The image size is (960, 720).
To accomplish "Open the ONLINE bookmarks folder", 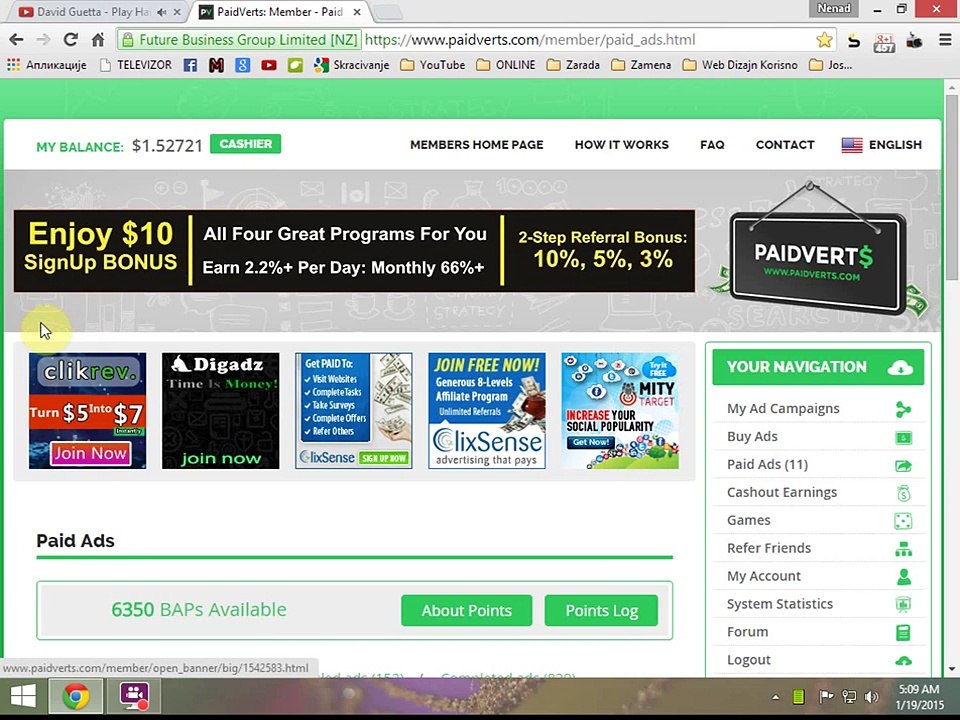I will tap(506, 65).
